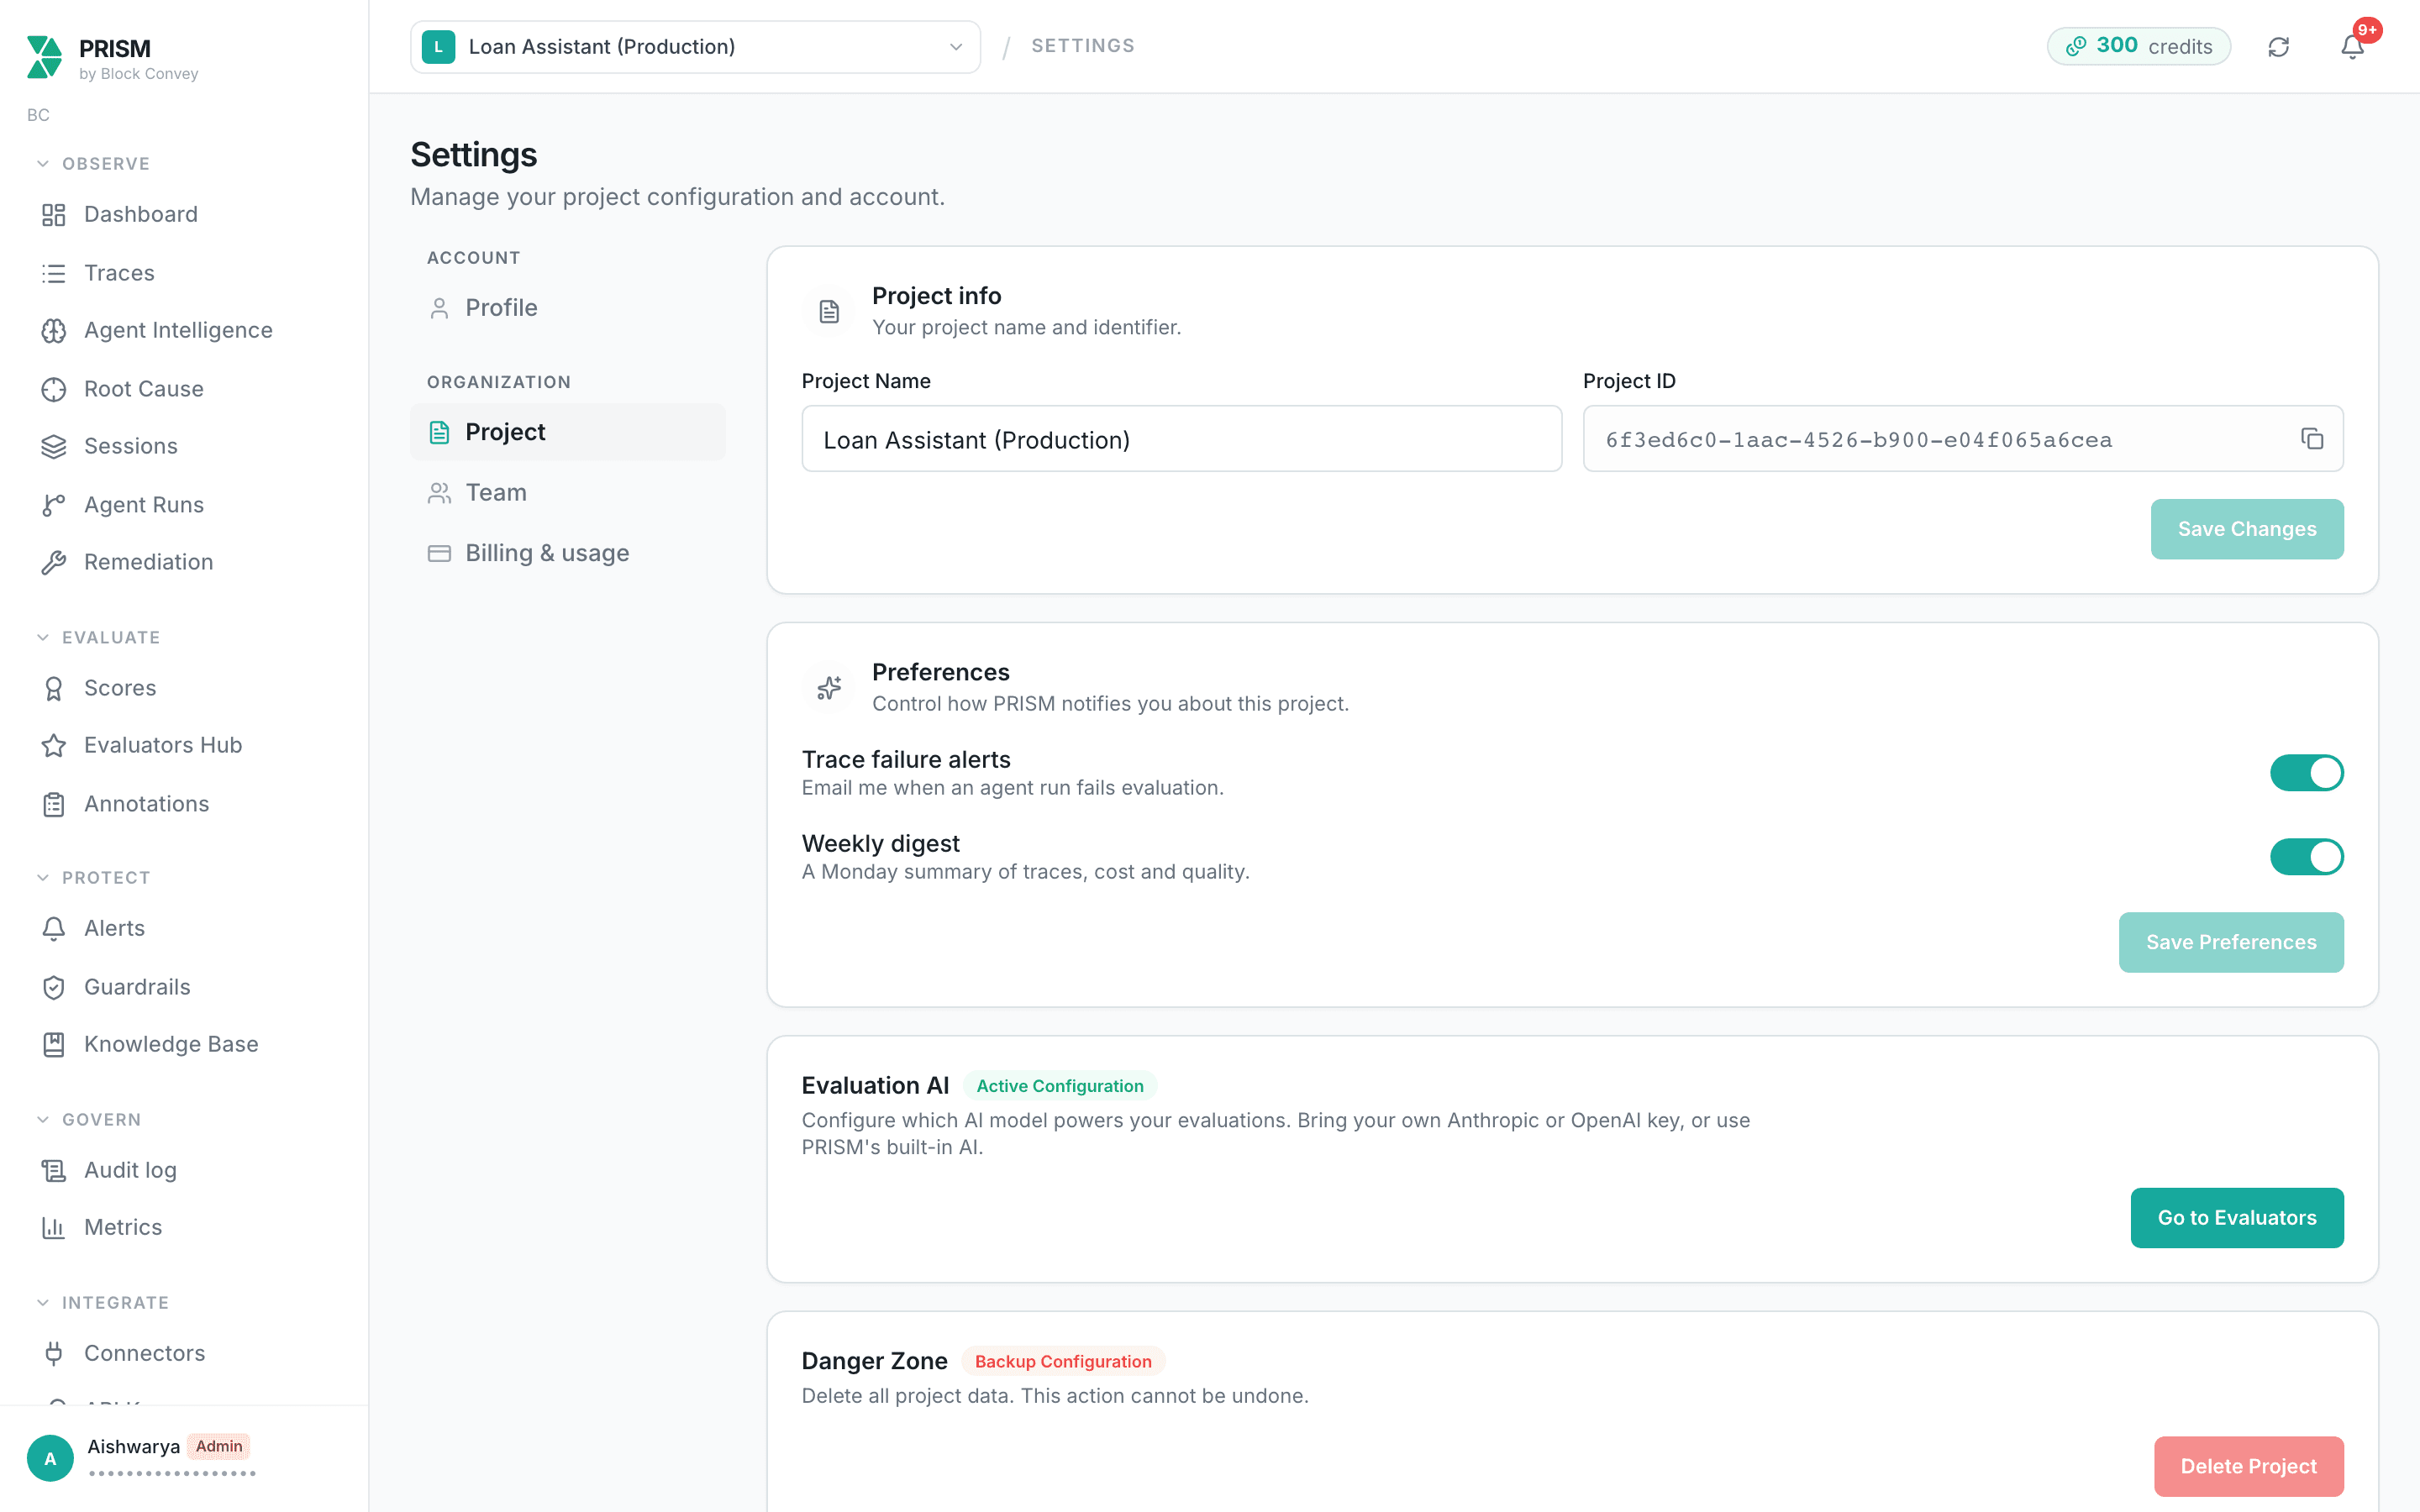The image size is (2420, 1512).
Task: Click the Project ID field
Action: coord(1963,439)
